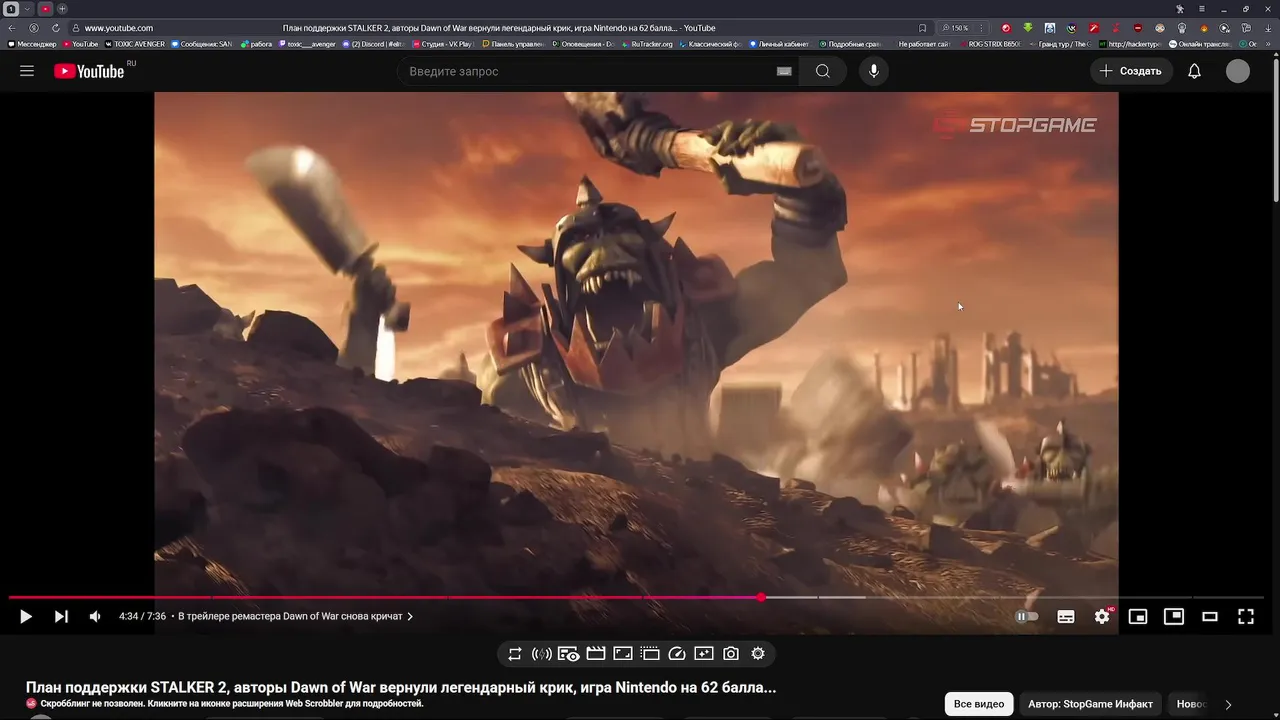1280x720 pixels.
Task: Open player settings gear with HD badge
Action: [1102, 617]
